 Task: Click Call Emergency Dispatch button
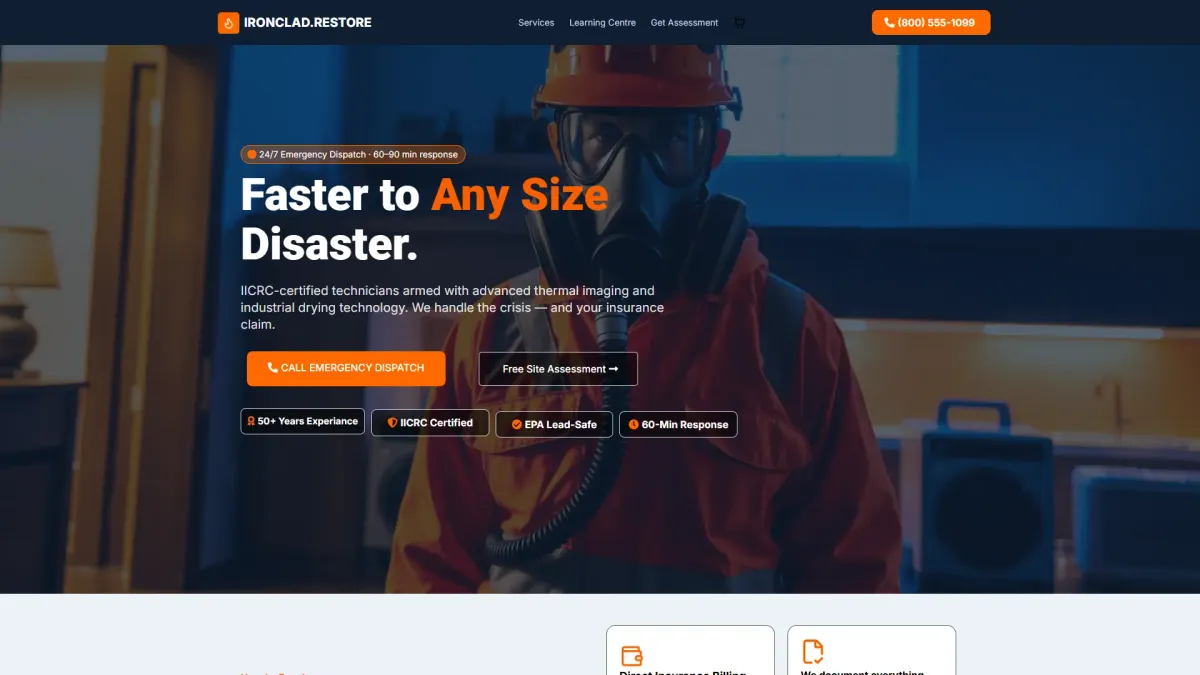click(346, 368)
